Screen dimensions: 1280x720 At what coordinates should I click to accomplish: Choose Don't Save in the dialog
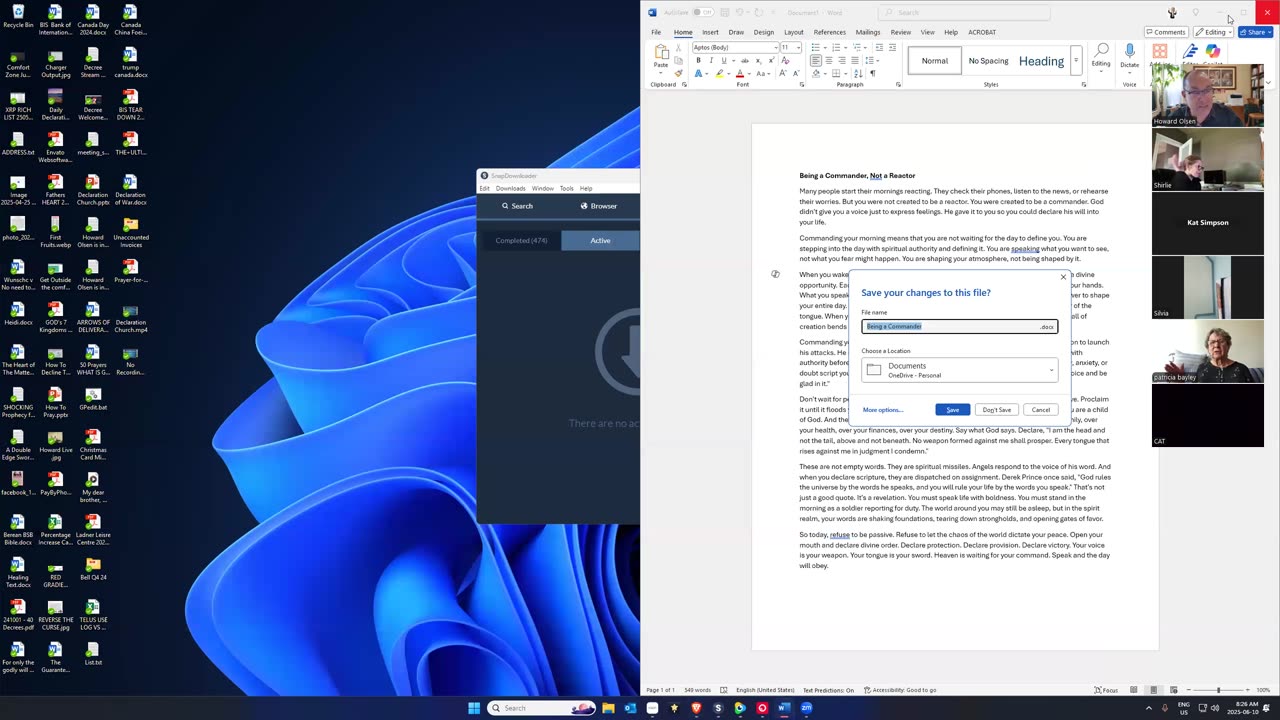click(x=996, y=409)
